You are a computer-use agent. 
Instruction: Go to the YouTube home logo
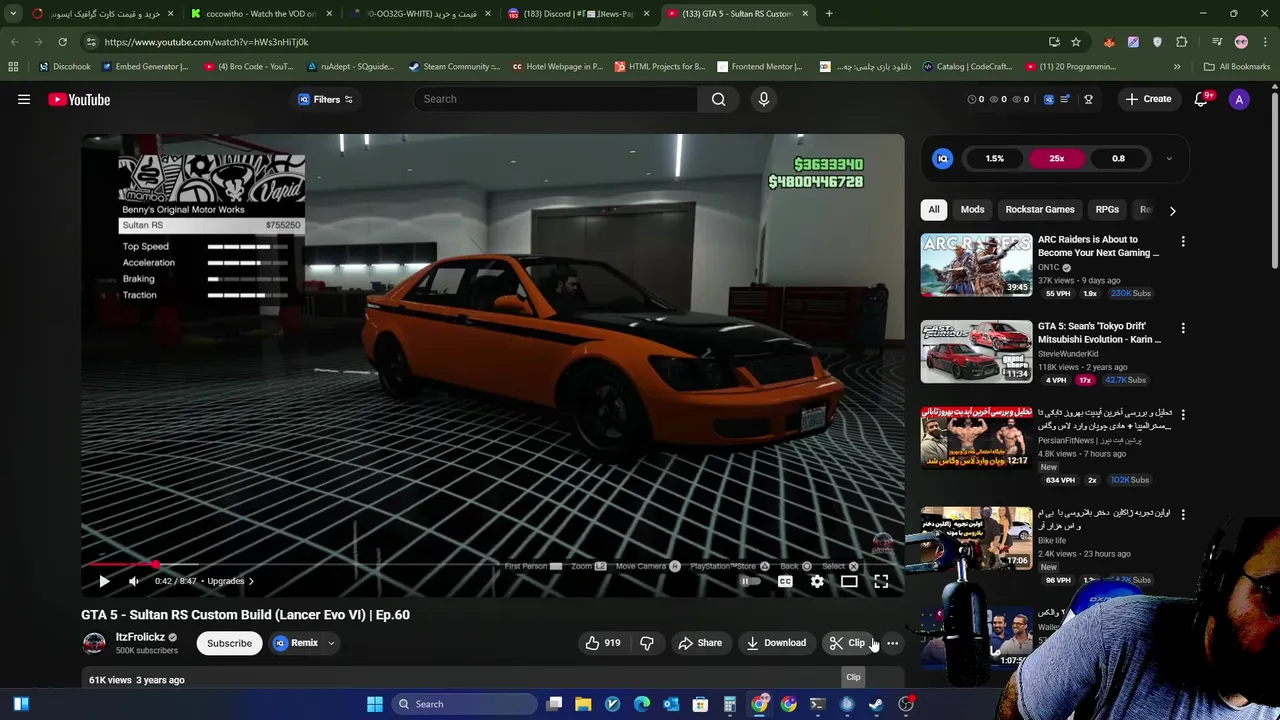[x=79, y=99]
